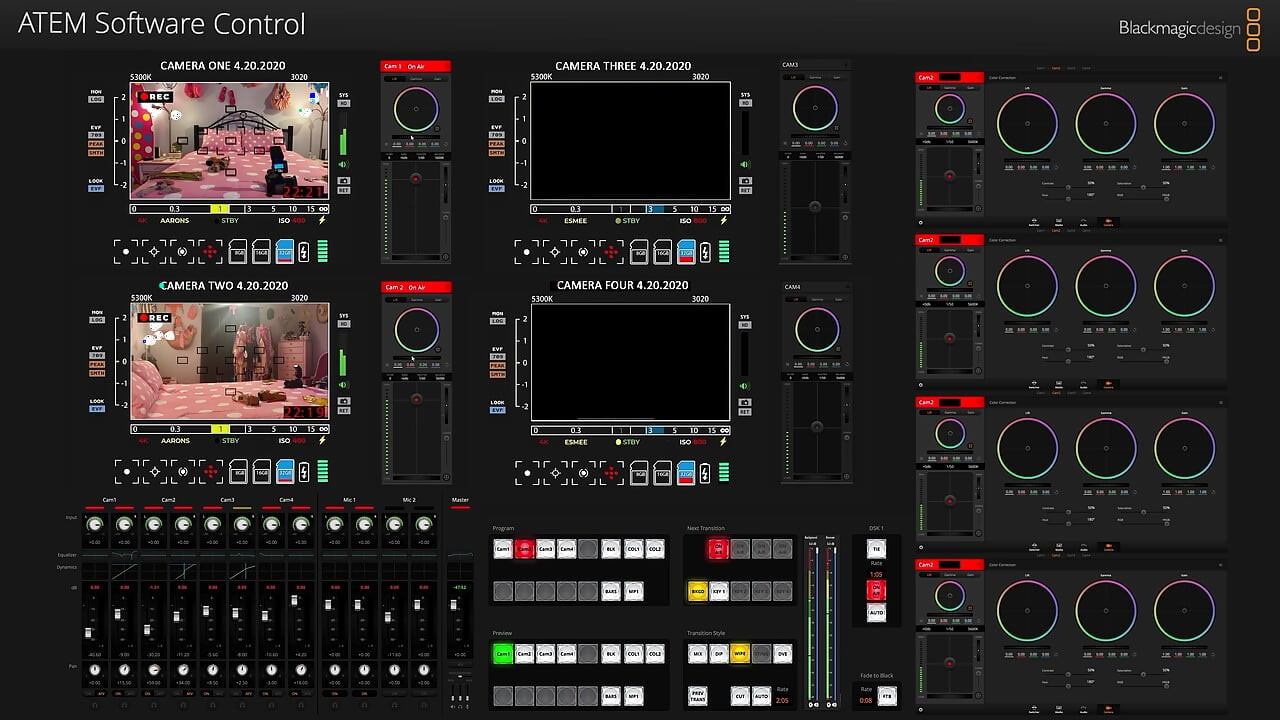This screenshot has width=1280, height=720.
Task: Select the center-weighted focus icon under Camera Four
Action: 583,471
